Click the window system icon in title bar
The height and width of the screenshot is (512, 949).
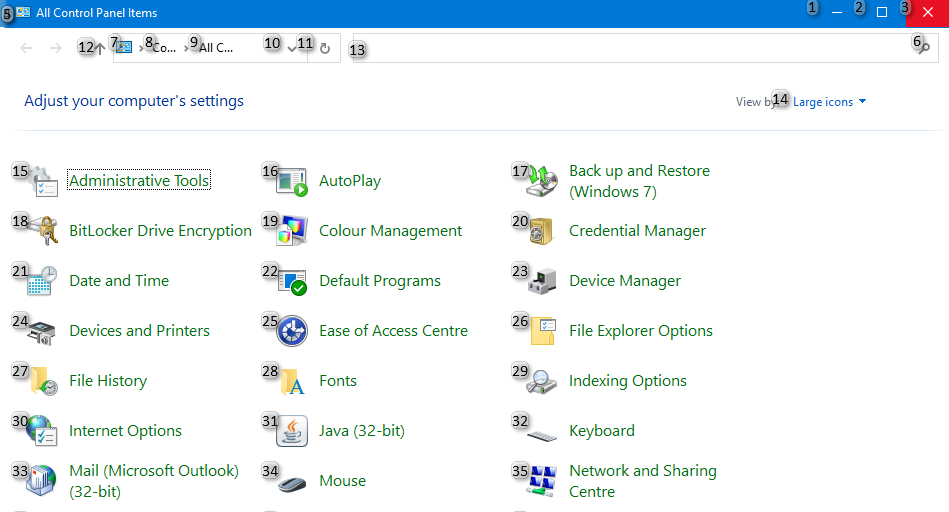(x=23, y=13)
